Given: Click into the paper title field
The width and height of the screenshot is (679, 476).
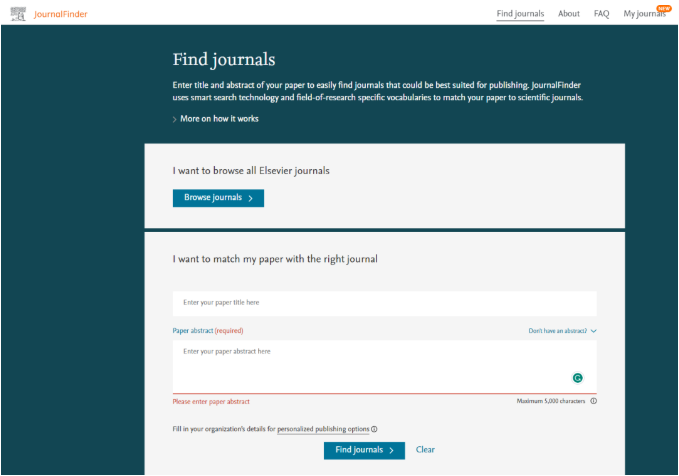Looking at the screenshot, I should [385, 303].
